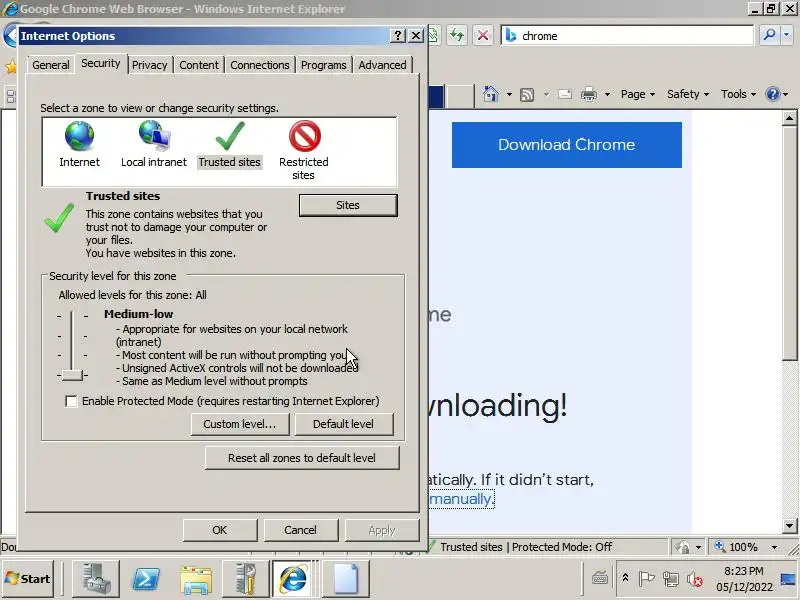Screen dimensions: 800x600
Task: Select the Trusted sites checkmark zone icon
Action: [230, 136]
